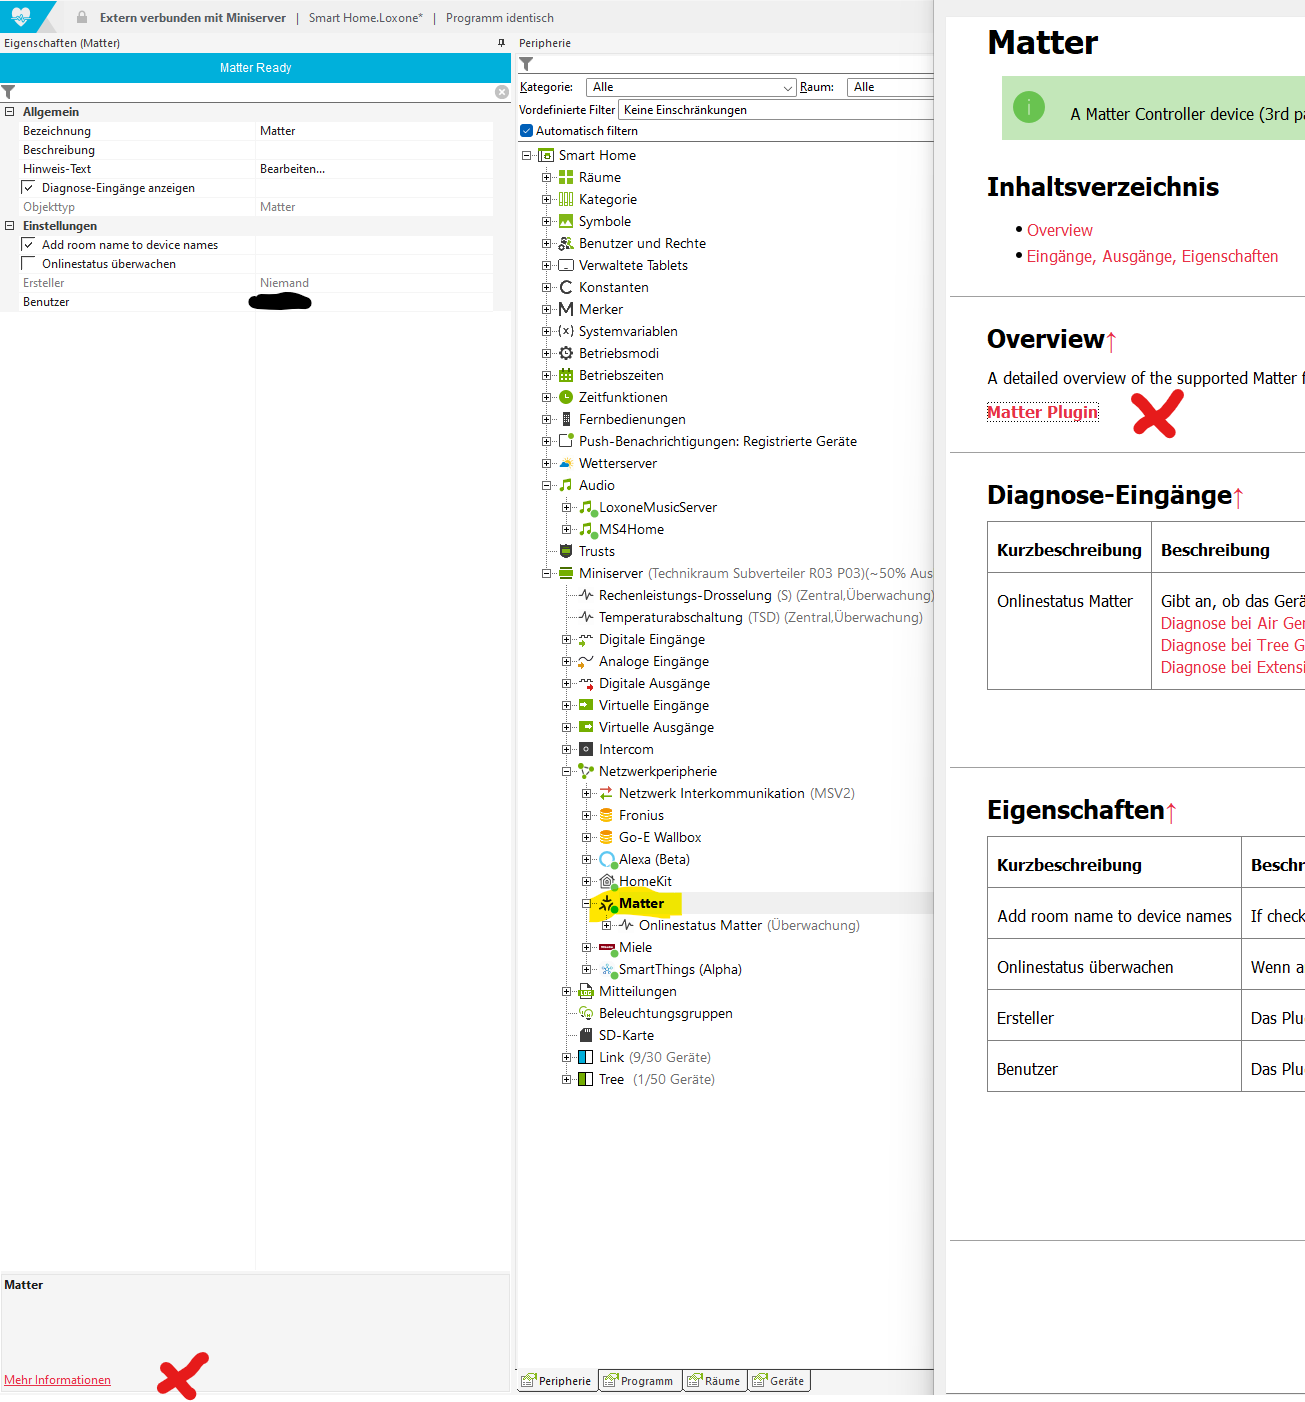Collapse the Allgemein properties section

tap(9, 112)
